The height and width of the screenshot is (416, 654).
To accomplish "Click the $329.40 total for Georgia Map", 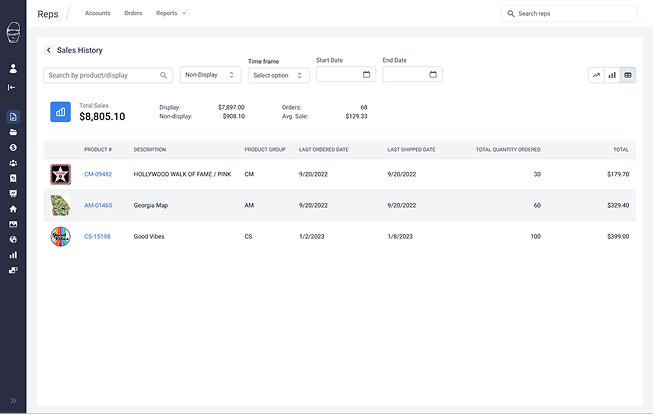I will pyautogui.click(x=618, y=205).
